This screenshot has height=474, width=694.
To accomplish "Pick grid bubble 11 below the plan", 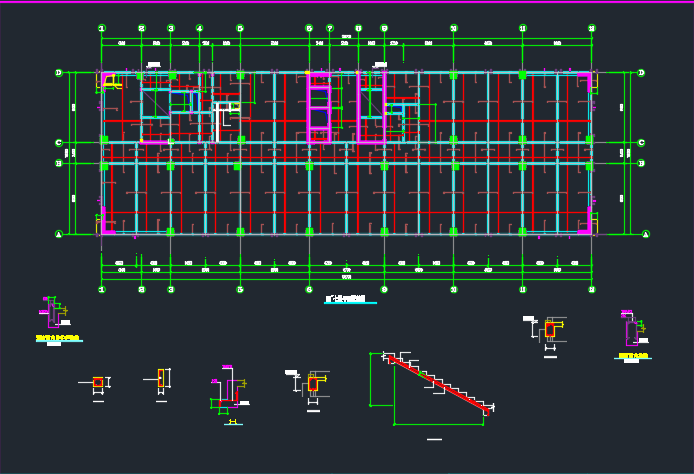I will point(523,289).
